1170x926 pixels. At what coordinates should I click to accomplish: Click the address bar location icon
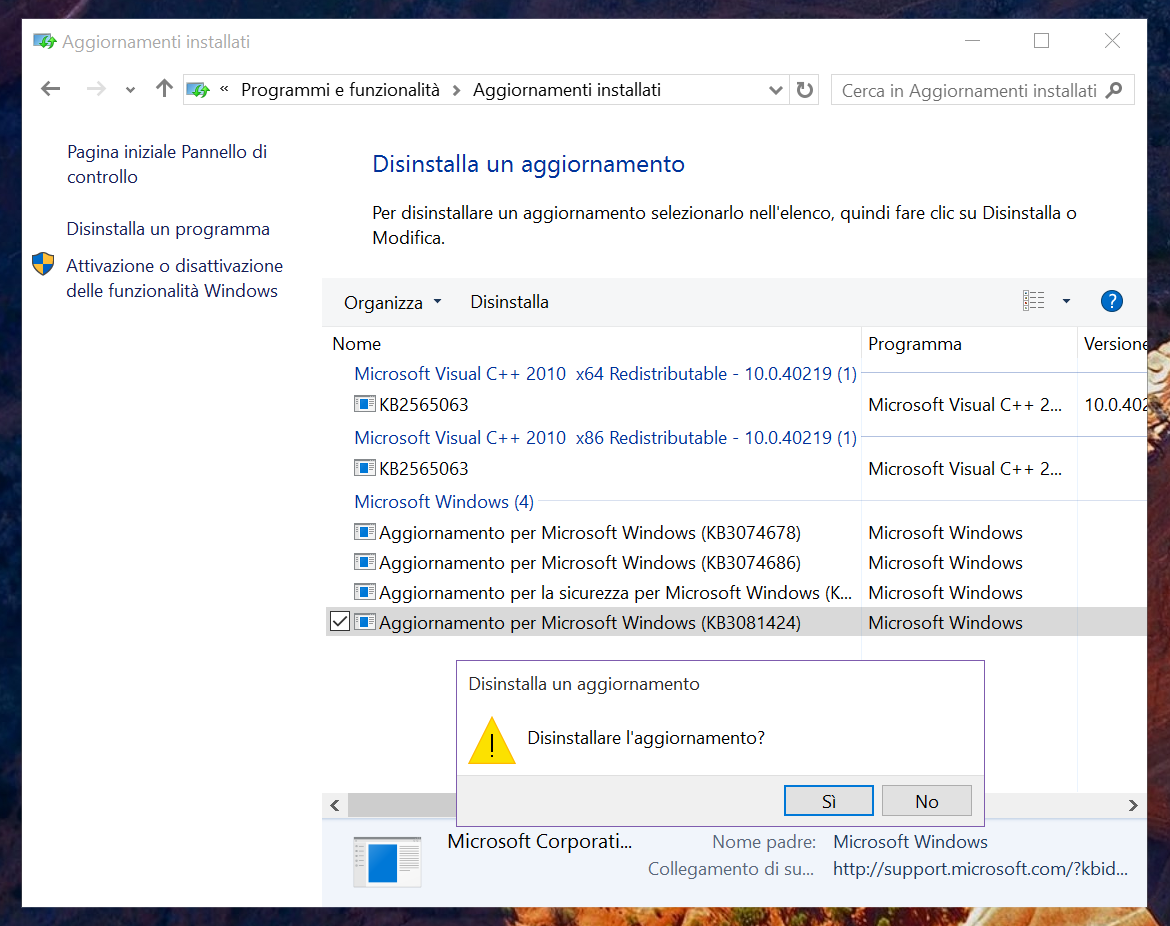point(198,90)
